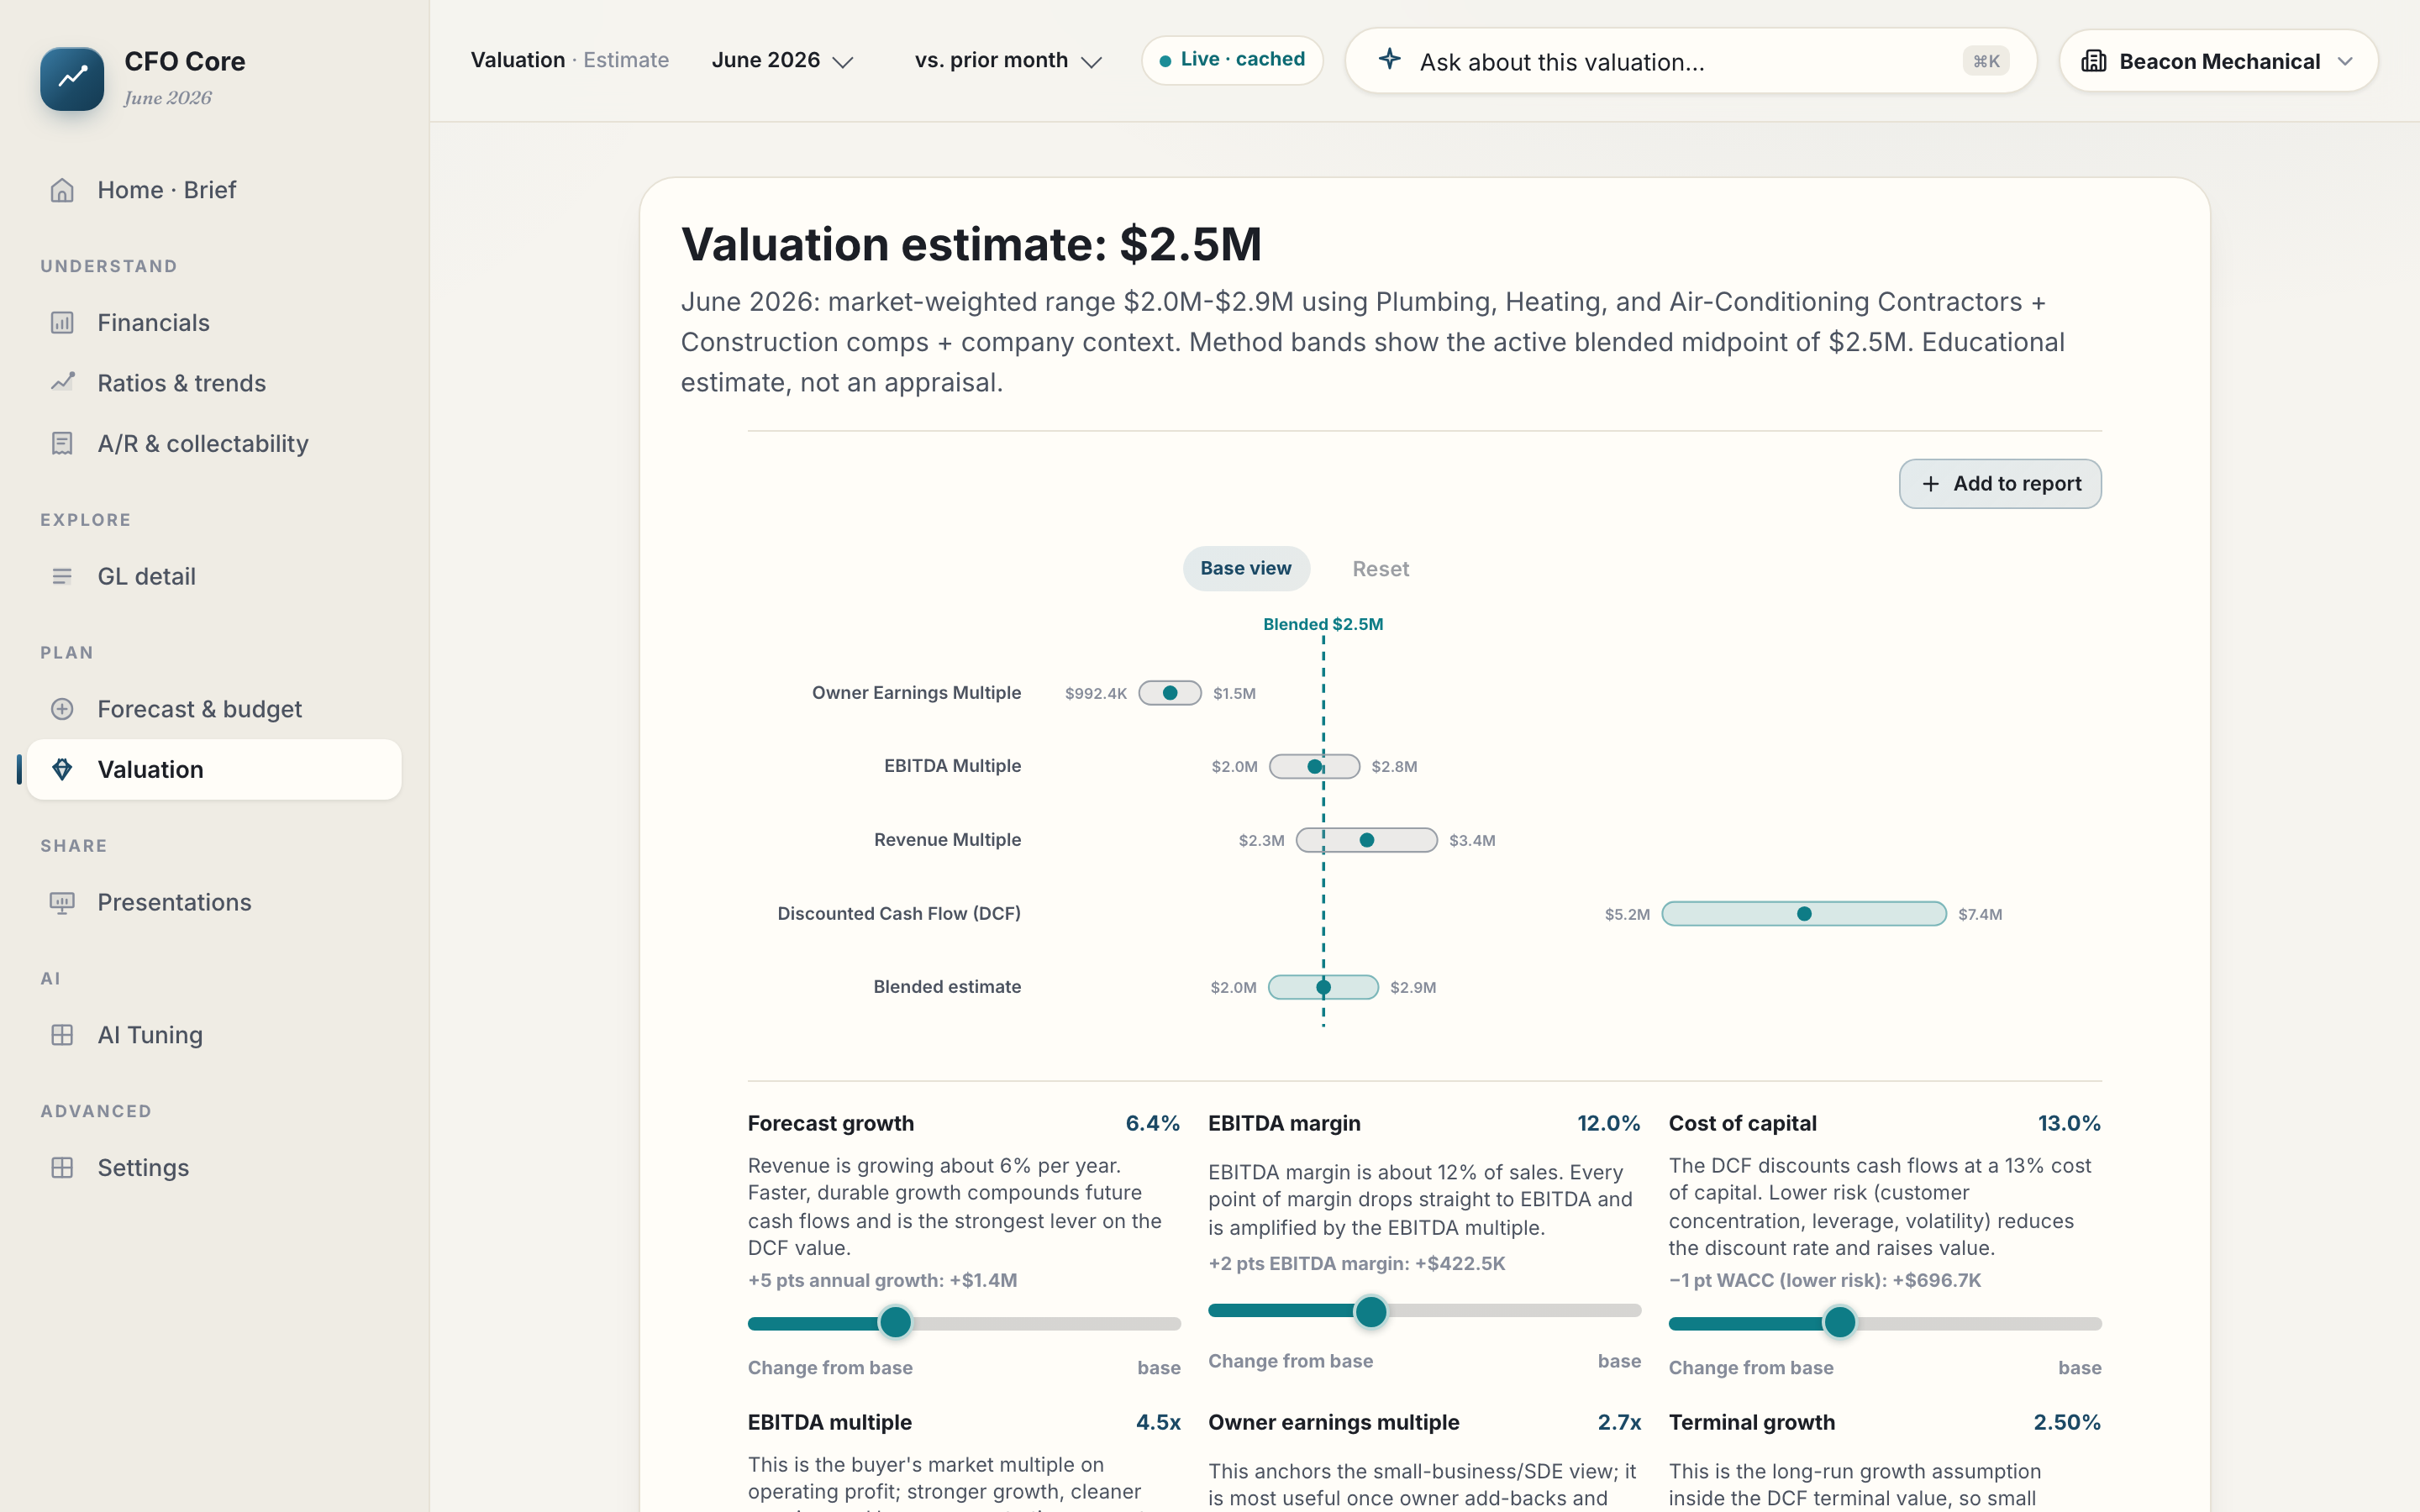Screen dimensions: 2420x1512
Task: Click the Blended $2.5M marker label
Action: pos(1323,624)
